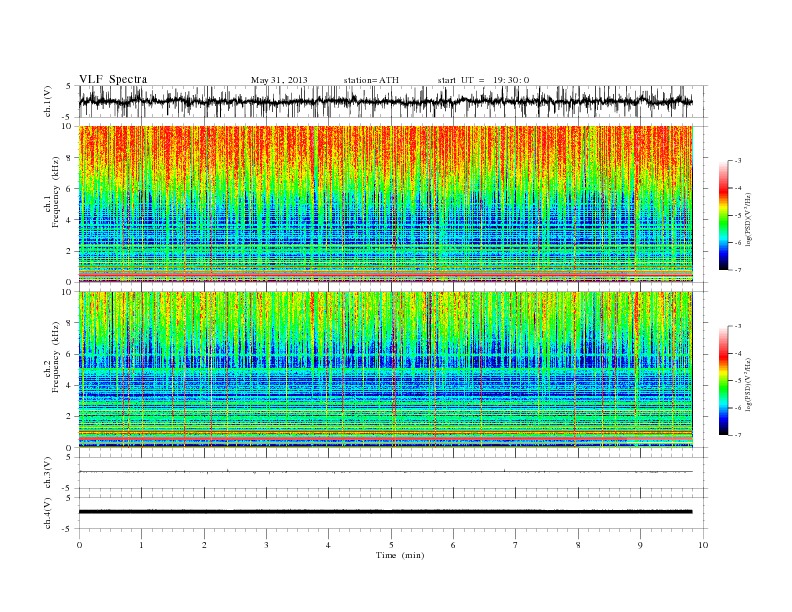Click time-axis tick label "6"

point(453,545)
